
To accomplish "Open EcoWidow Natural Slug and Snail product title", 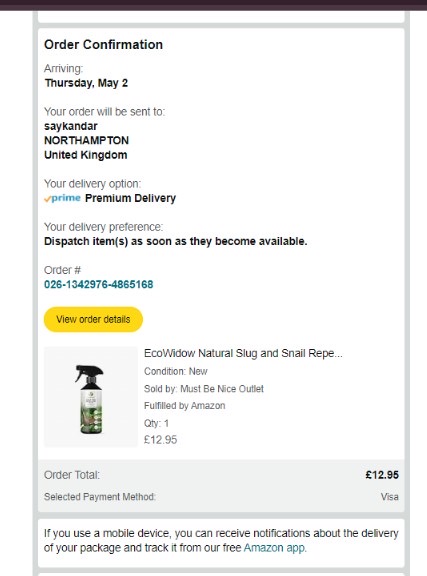I will tap(243, 353).
